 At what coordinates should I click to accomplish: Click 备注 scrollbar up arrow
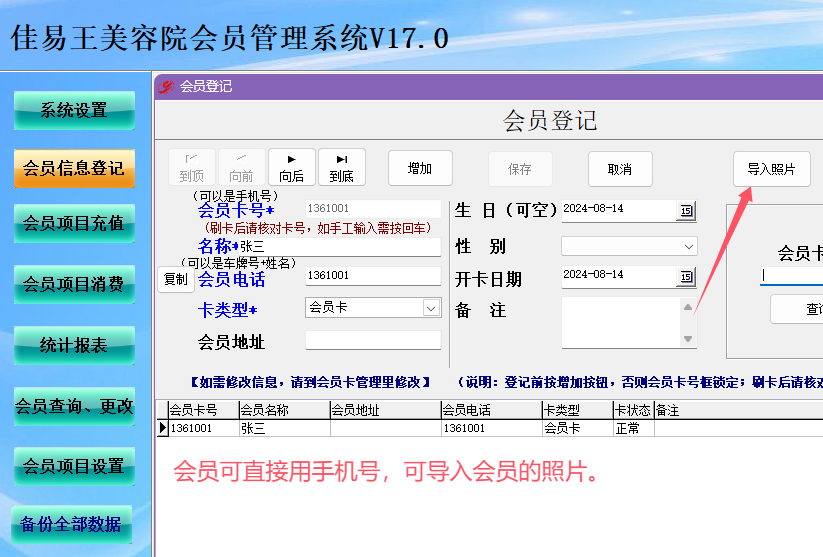688,307
